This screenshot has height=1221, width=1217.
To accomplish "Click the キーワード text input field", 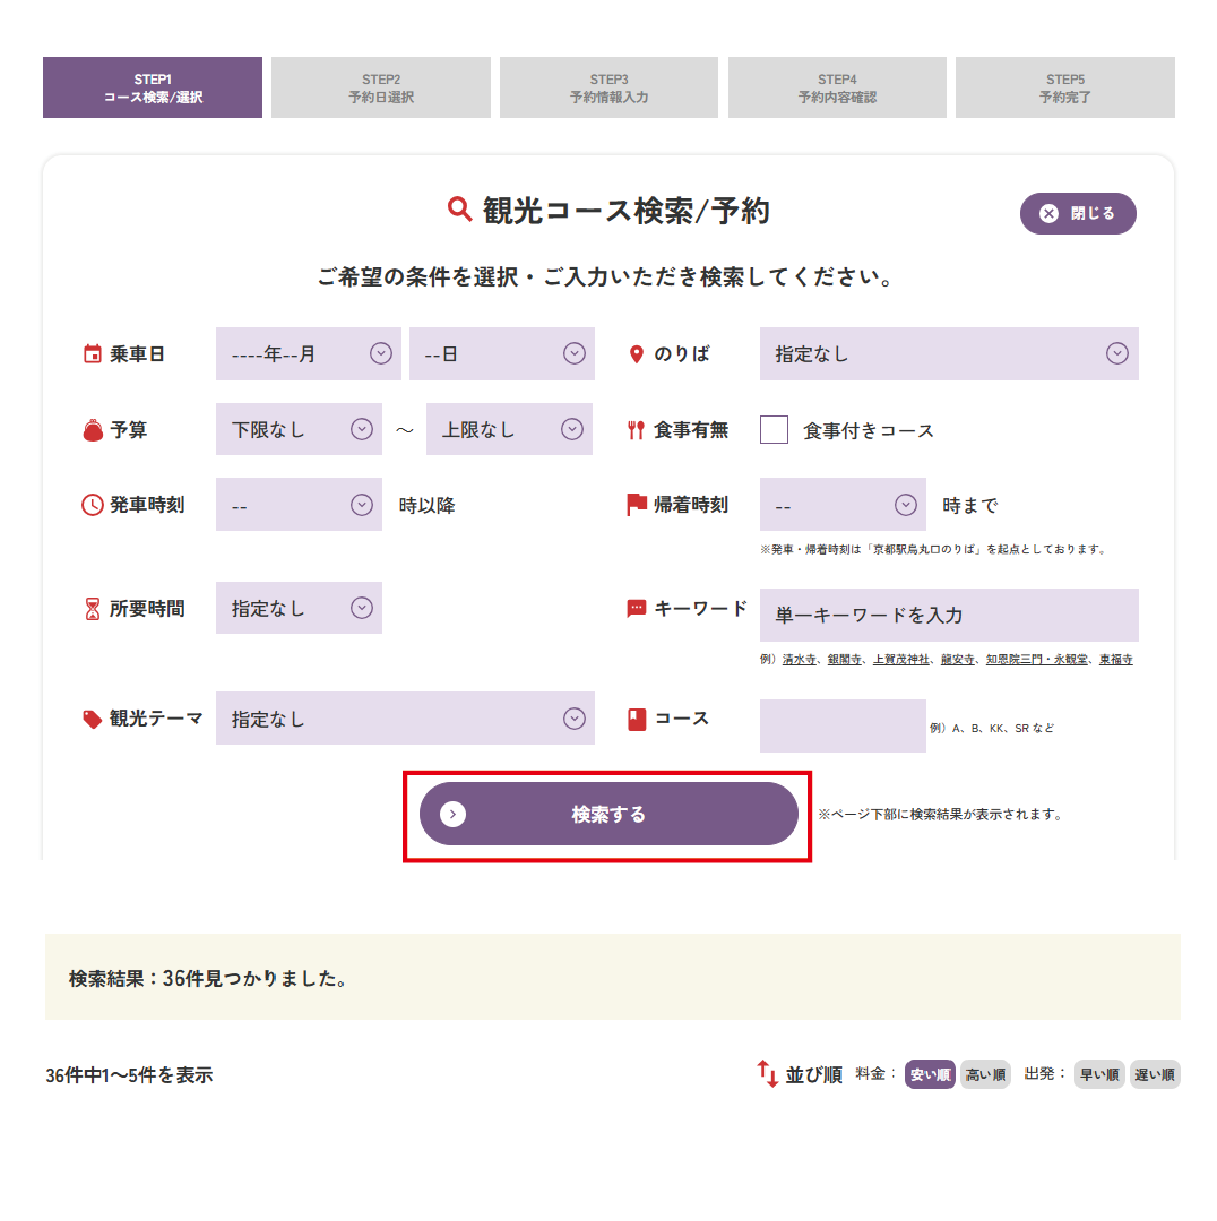I will 948,615.
